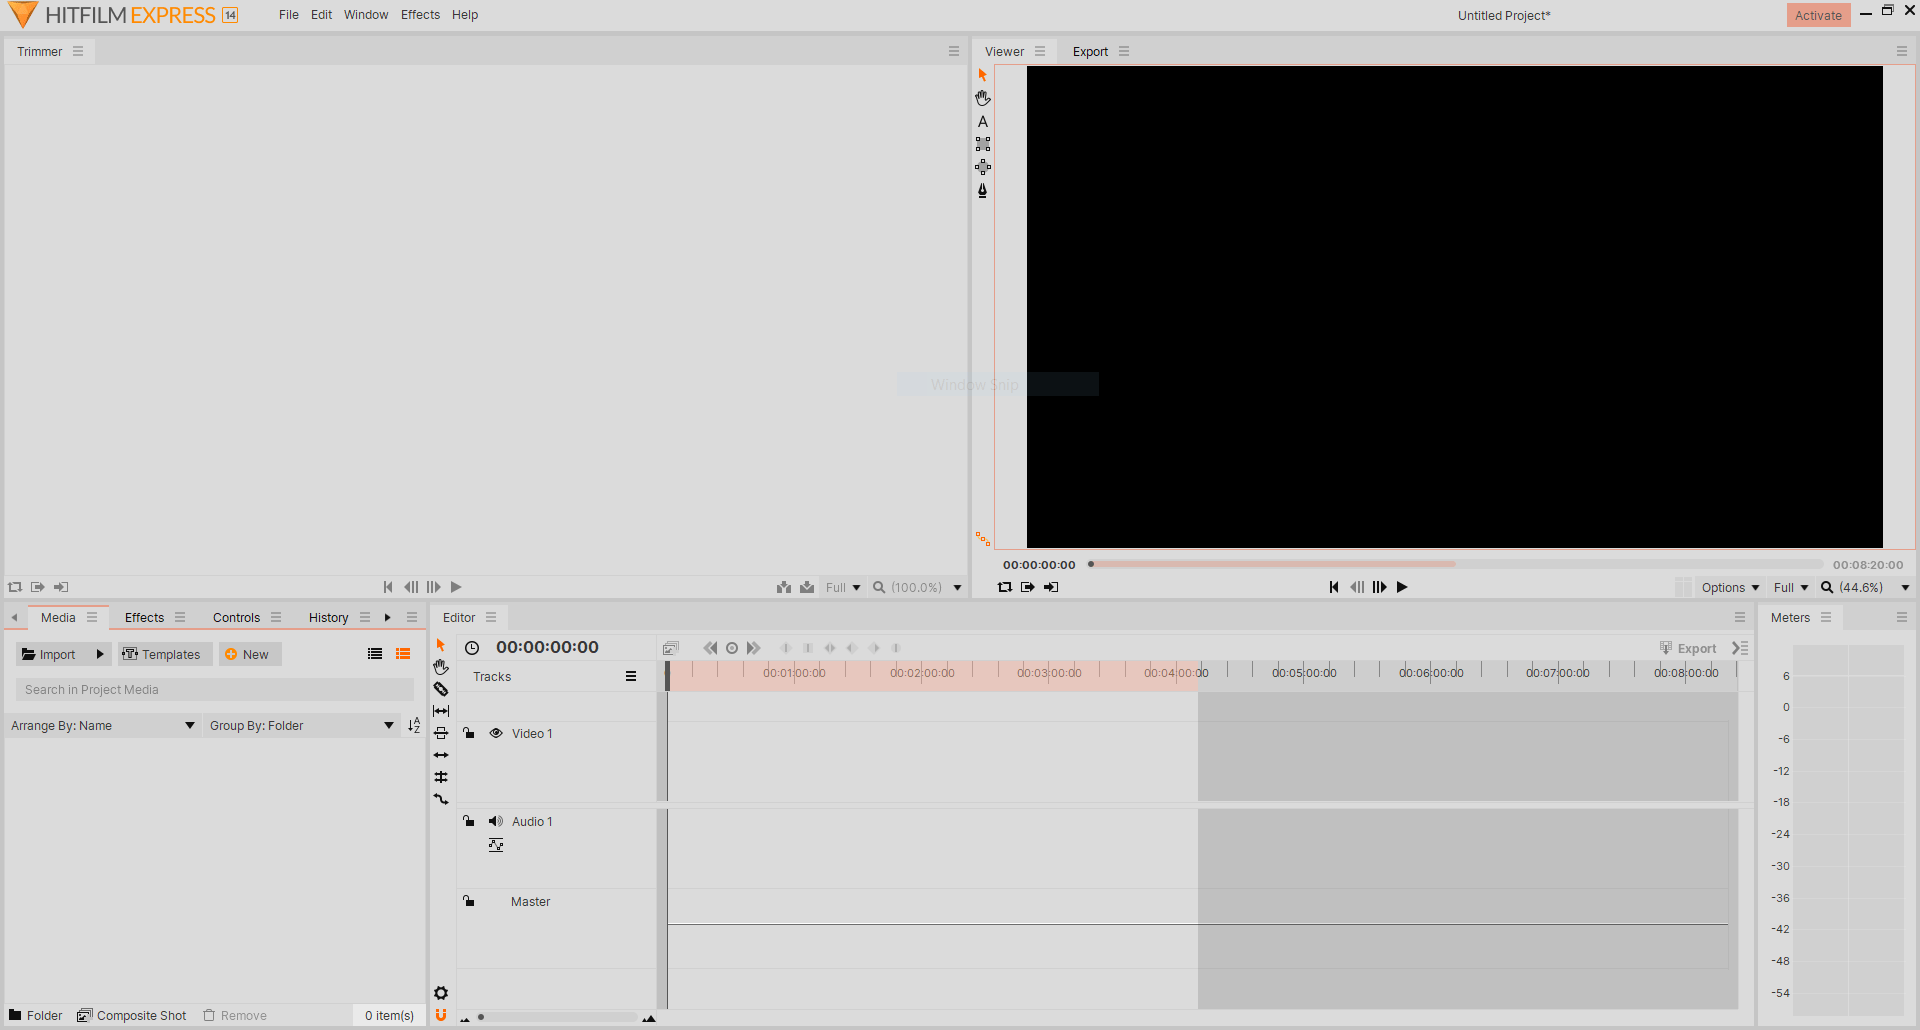Screen dimensions: 1920x1030
Task: Create a new Folder in Media panel
Action: pos(36,1015)
